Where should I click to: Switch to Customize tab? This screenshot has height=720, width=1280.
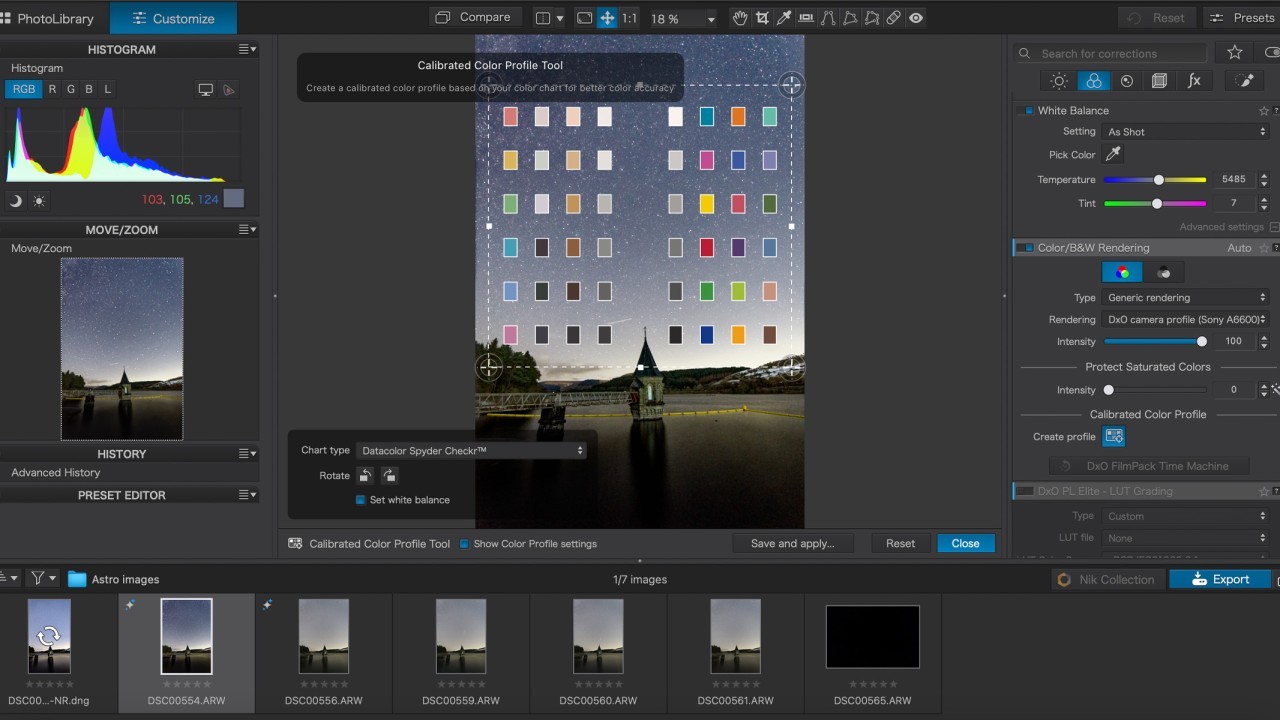point(173,18)
